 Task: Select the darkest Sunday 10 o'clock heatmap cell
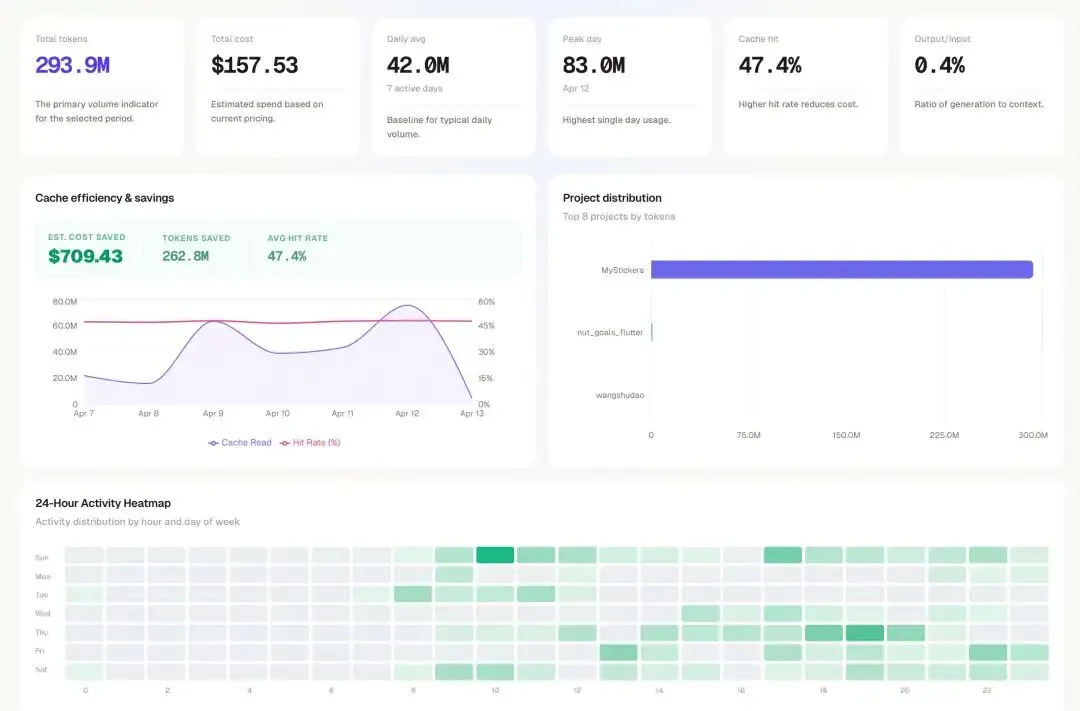pyautogui.click(x=495, y=555)
